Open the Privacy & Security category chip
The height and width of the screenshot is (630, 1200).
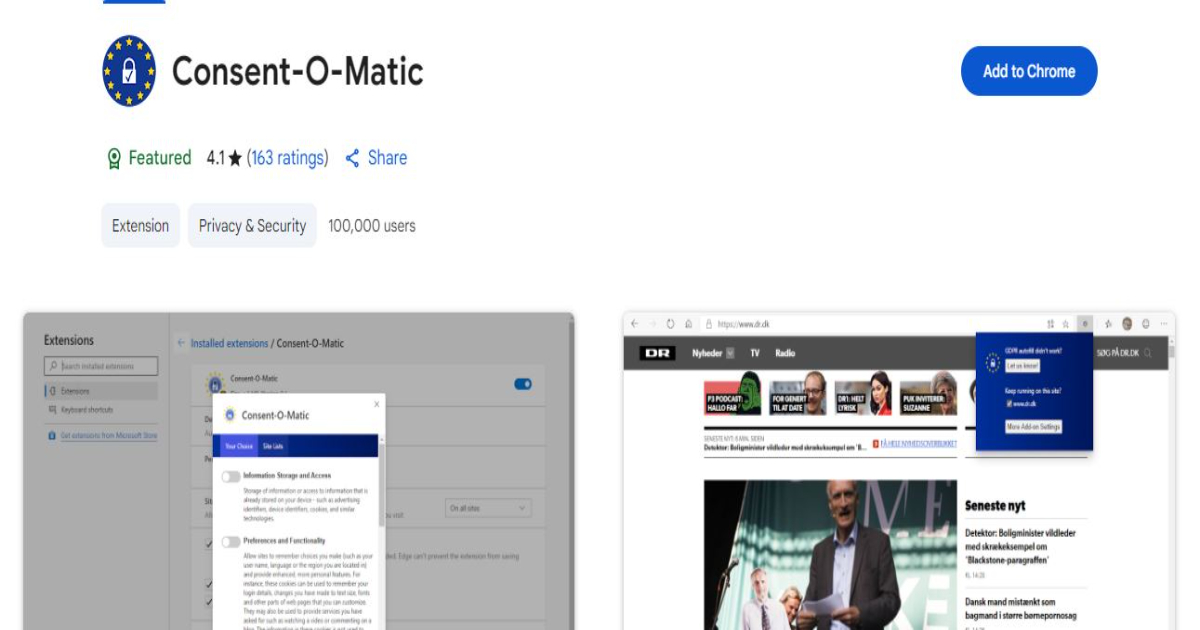pos(252,226)
